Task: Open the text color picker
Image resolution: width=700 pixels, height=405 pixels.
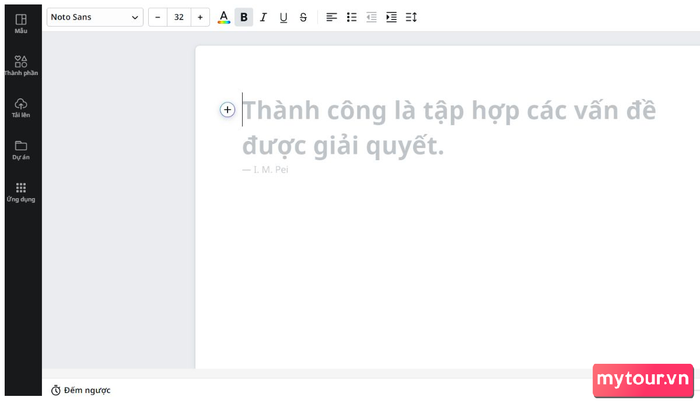Action: tap(224, 17)
